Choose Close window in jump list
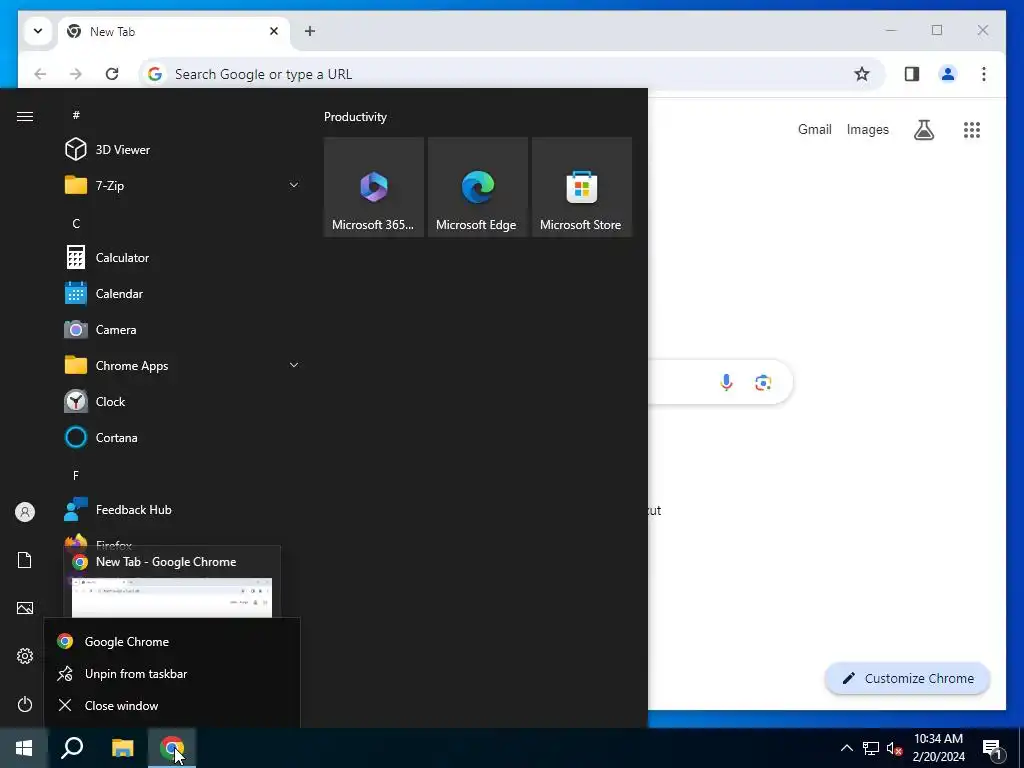The image size is (1024, 768). (x=172, y=705)
